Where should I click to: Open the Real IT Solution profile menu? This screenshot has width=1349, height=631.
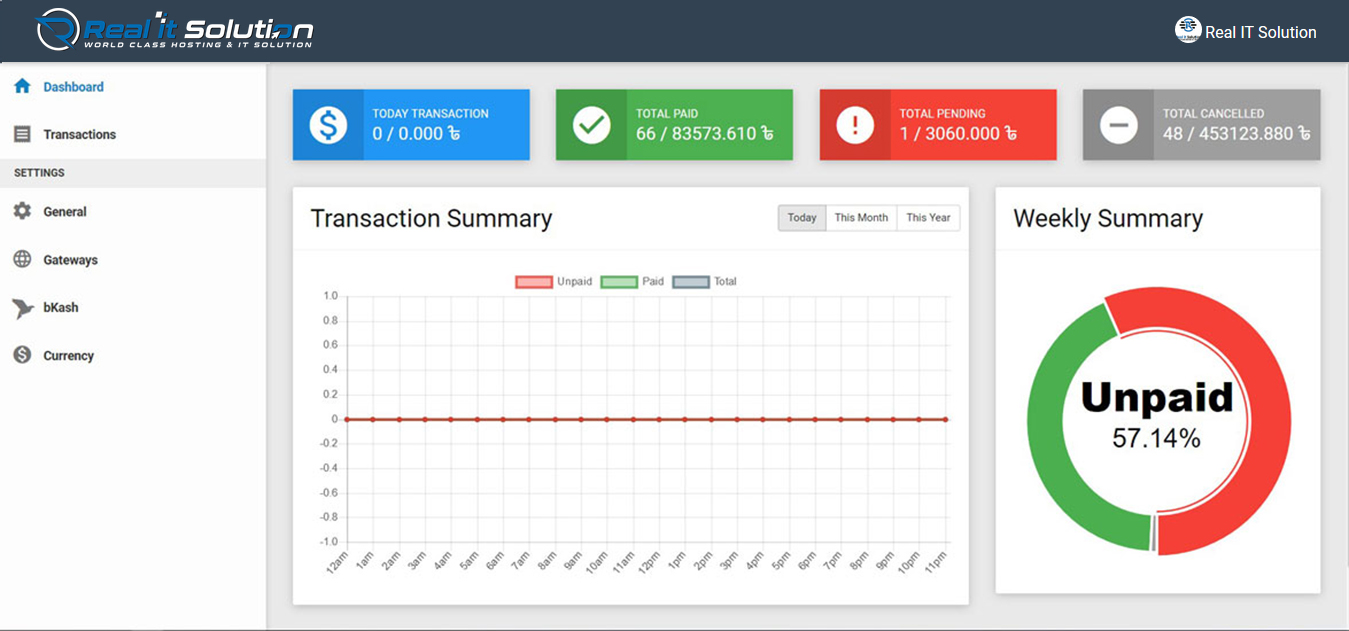point(1246,32)
